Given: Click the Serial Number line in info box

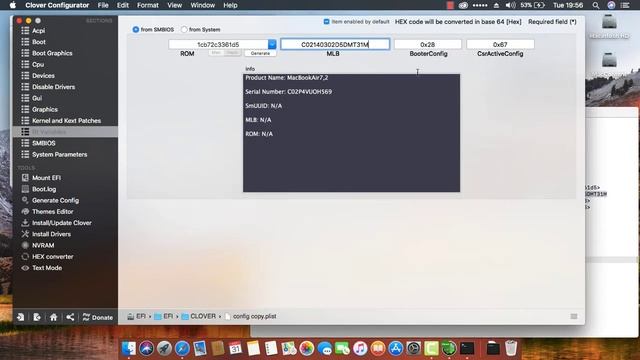Looking at the screenshot, I should pyautogui.click(x=289, y=92).
